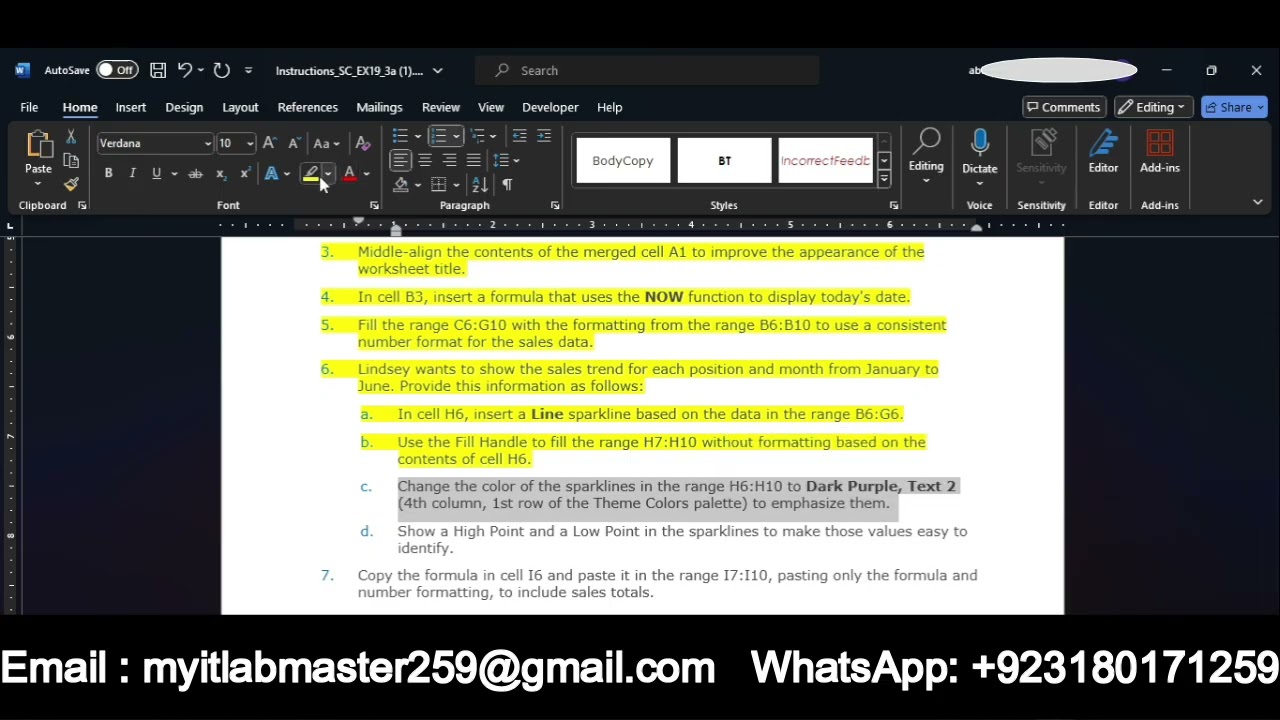
Task: Click the Copy icon in Clipboard group
Action: [71, 160]
